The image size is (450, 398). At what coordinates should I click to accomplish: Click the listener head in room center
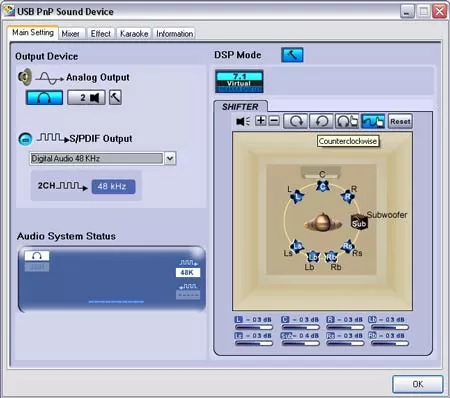pyautogui.click(x=323, y=222)
